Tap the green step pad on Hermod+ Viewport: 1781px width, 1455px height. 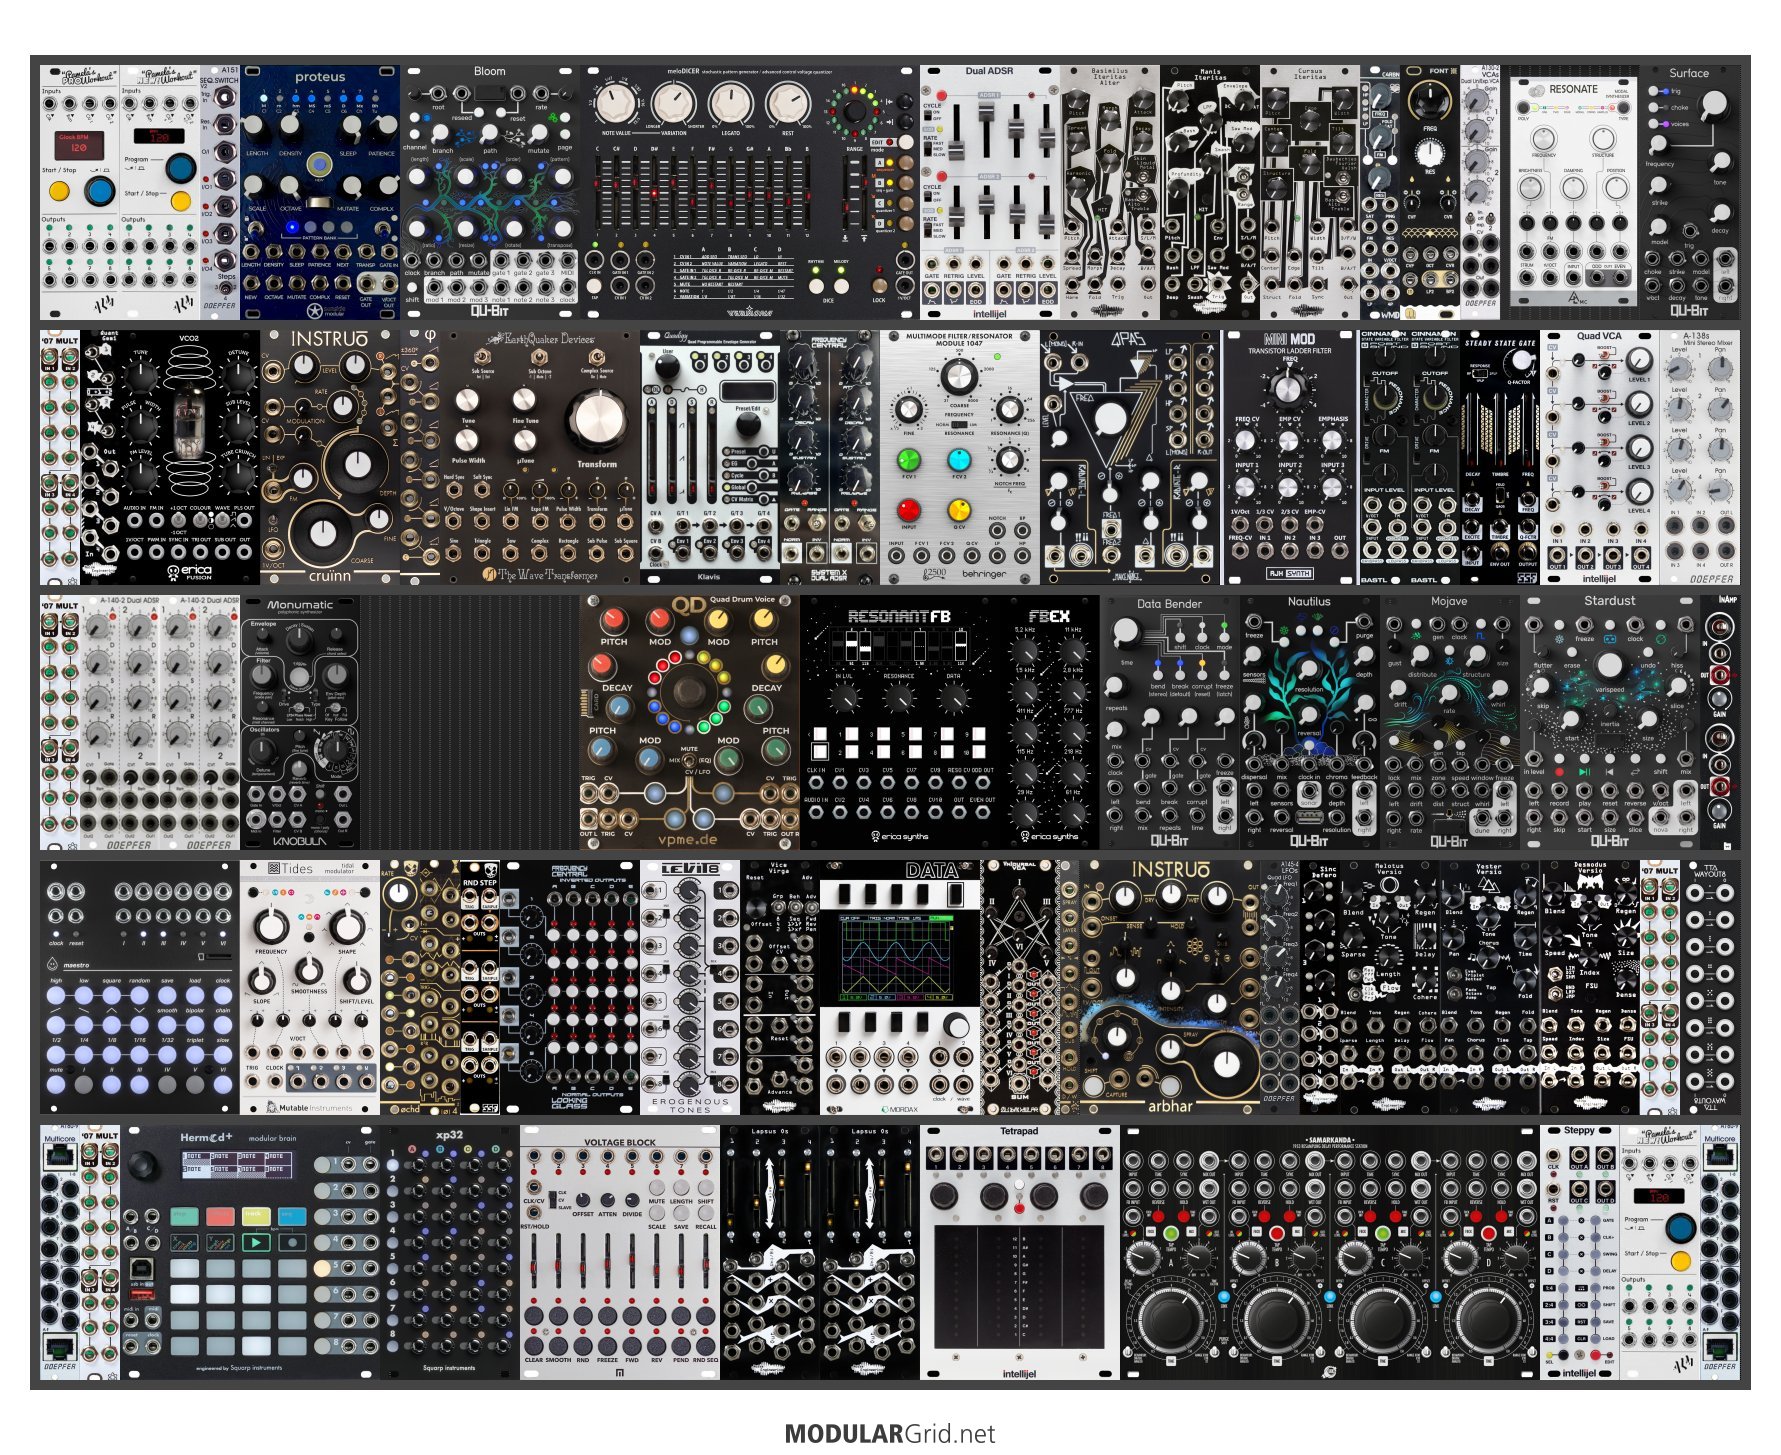(184, 1217)
